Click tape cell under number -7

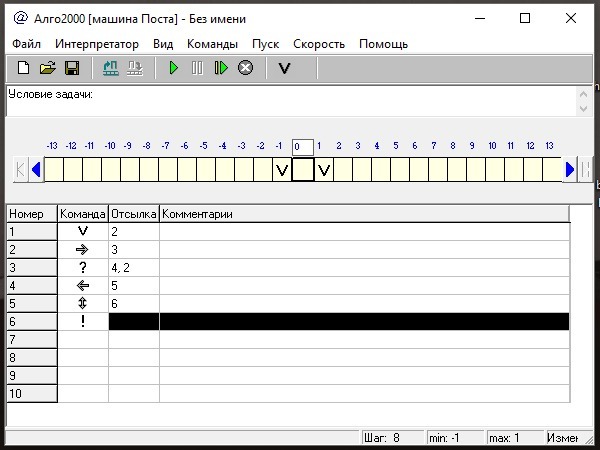click(x=168, y=170)
